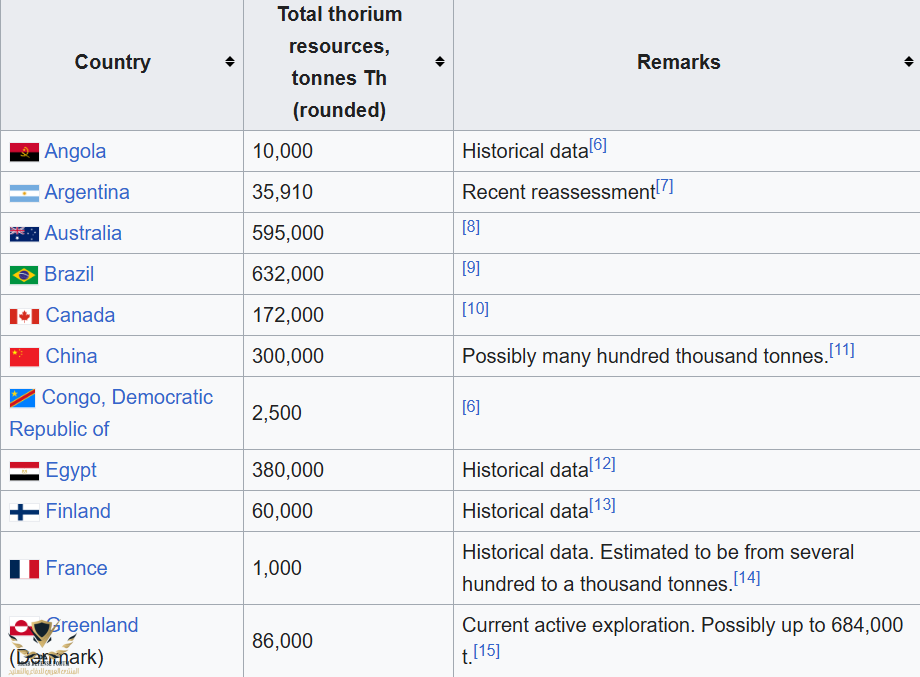
Task: Follow citation [11] in China remarks
Action: click(841, 350)
